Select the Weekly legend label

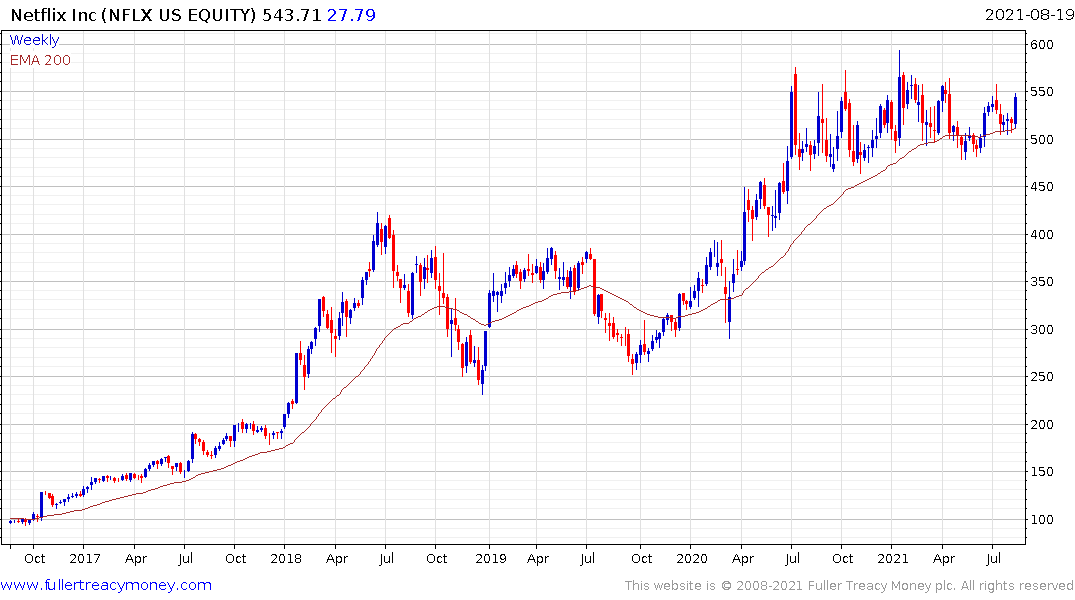[34, 40]
